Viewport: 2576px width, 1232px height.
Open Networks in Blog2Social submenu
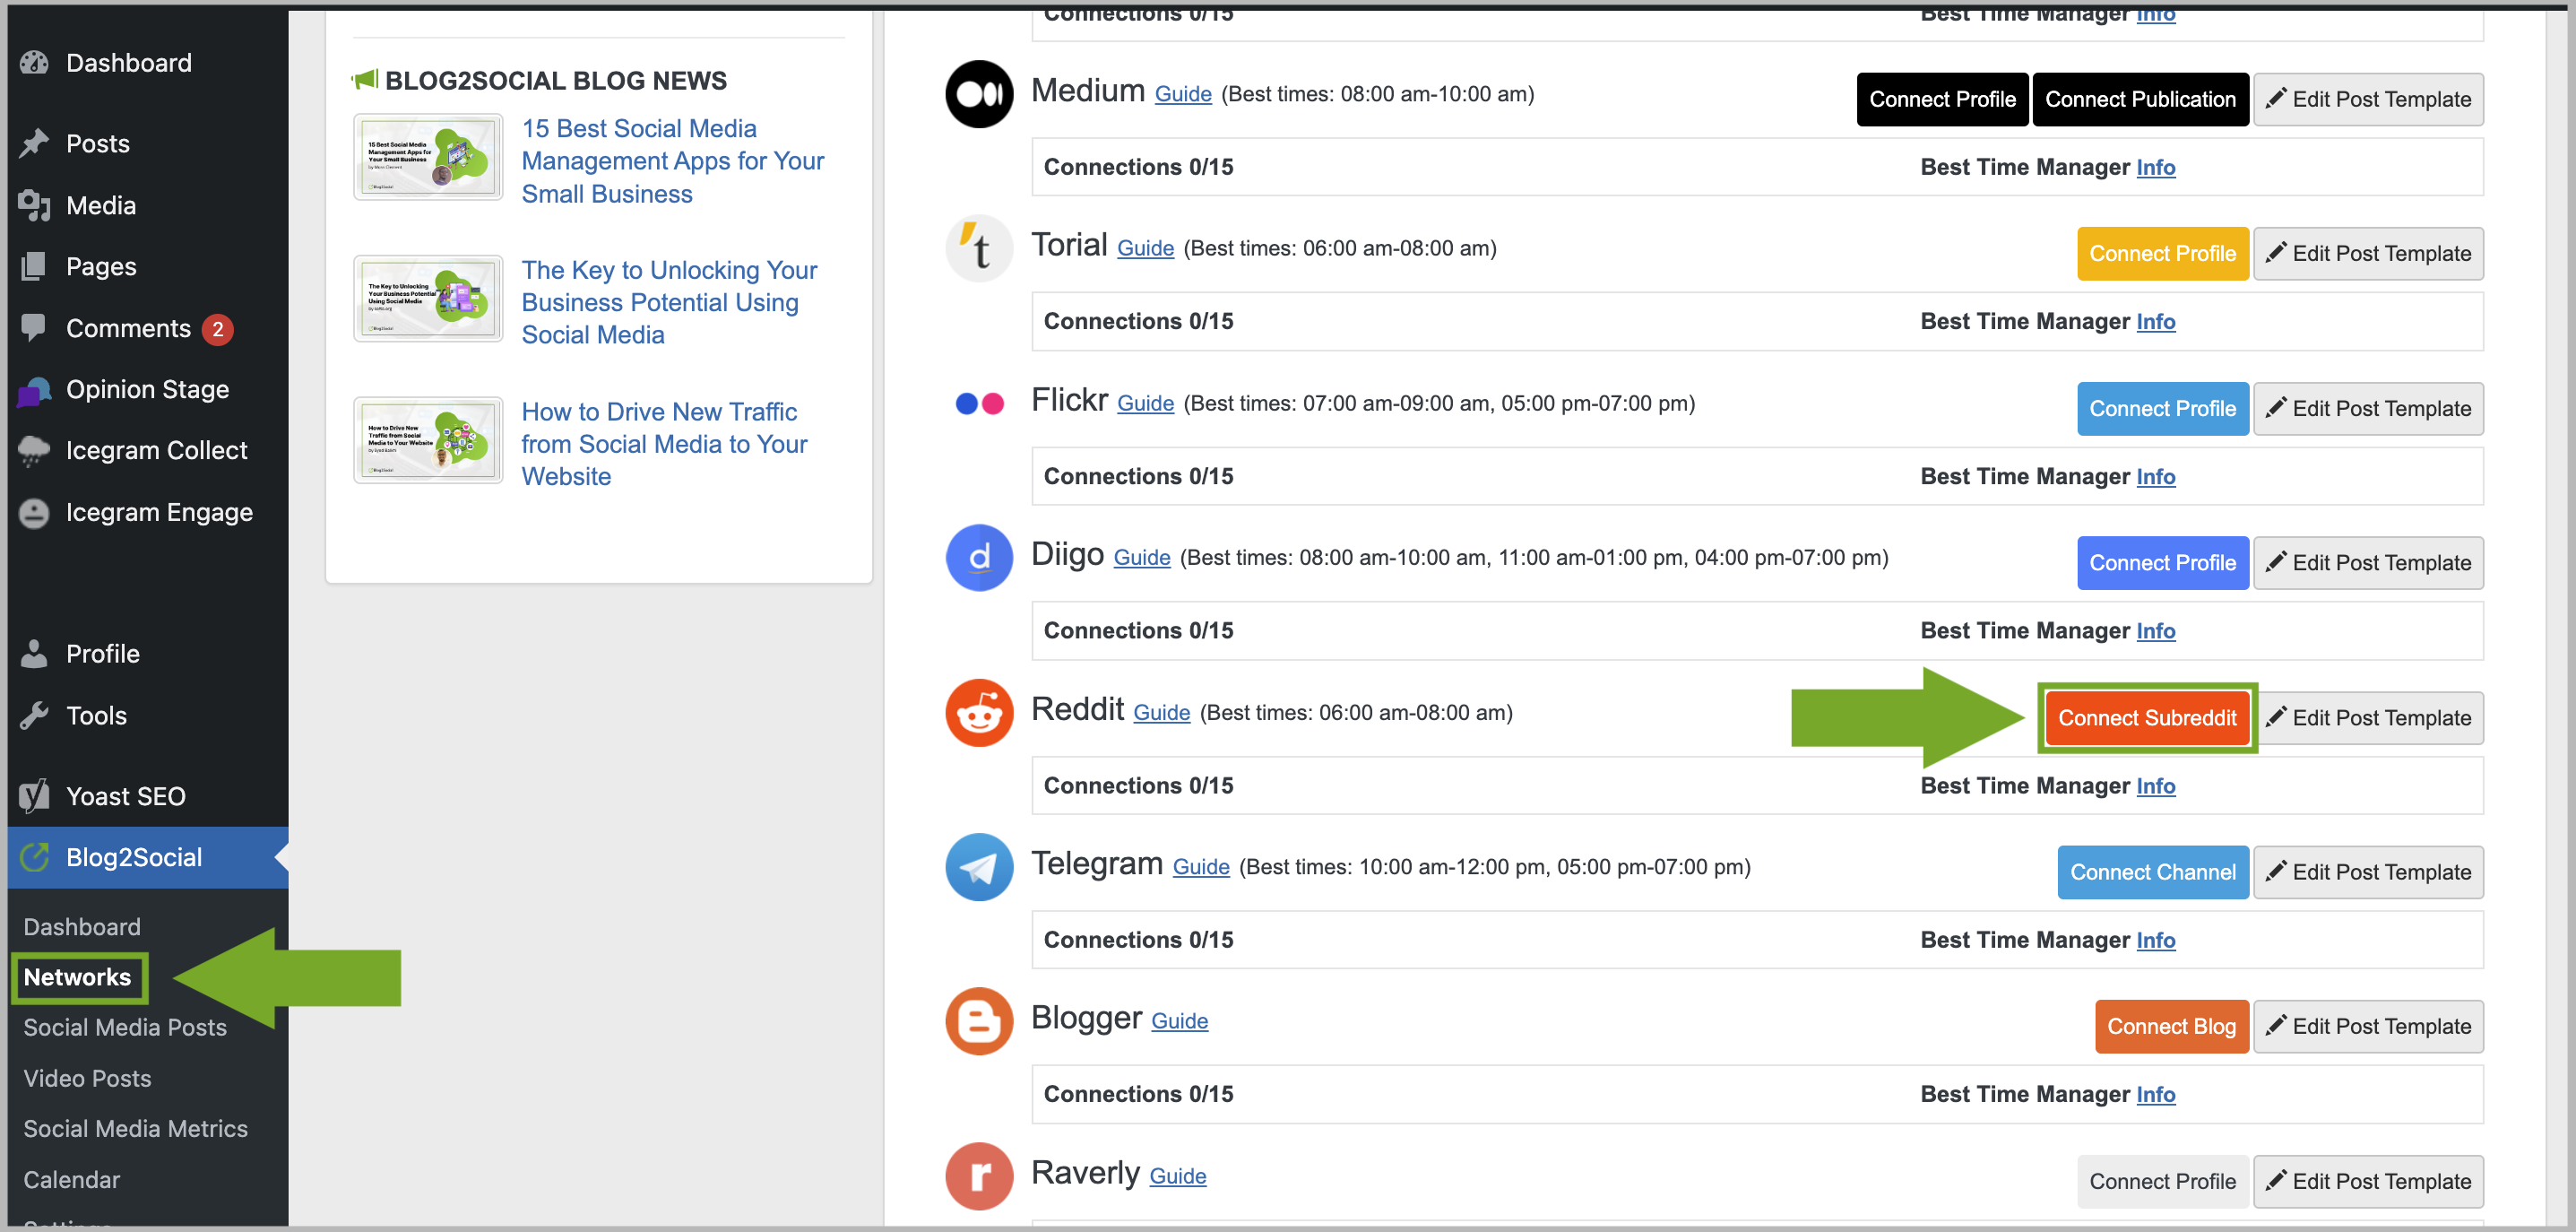77,977
